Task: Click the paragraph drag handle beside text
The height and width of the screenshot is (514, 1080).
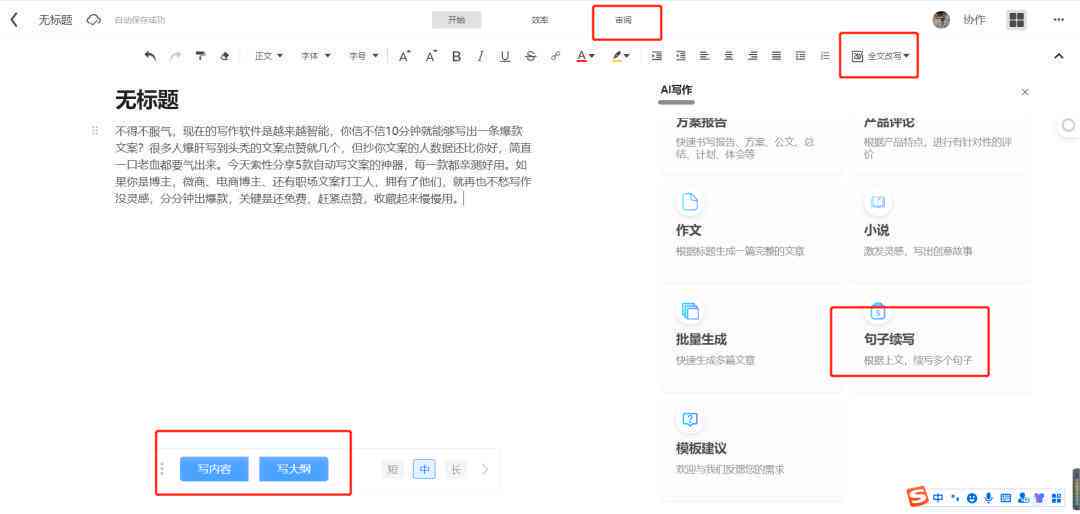Action: pos(96,130)
